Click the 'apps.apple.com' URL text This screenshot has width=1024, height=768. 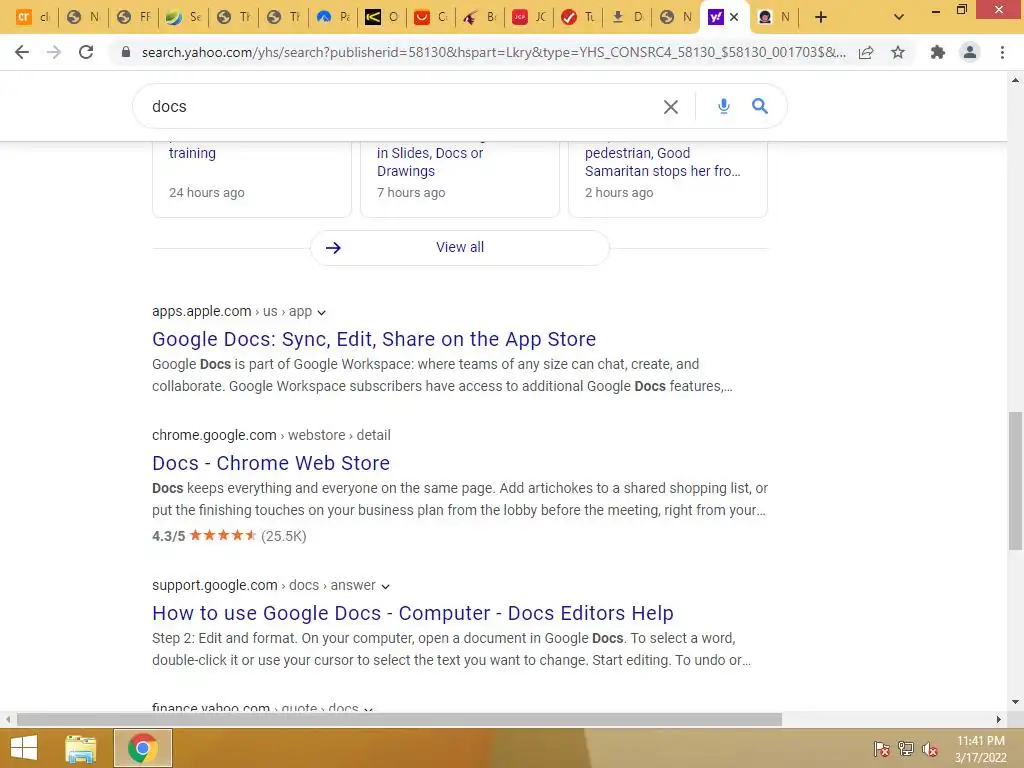pyautogui.click(x=202, y=311)
